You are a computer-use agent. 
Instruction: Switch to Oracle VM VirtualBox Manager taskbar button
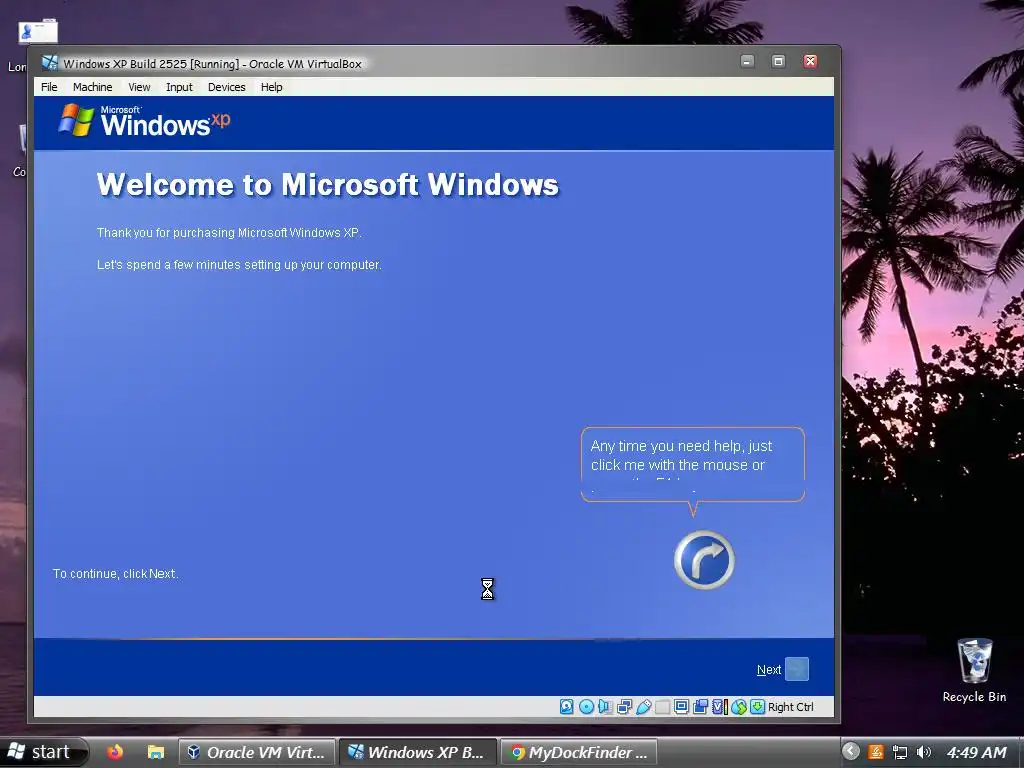point(257,752)
